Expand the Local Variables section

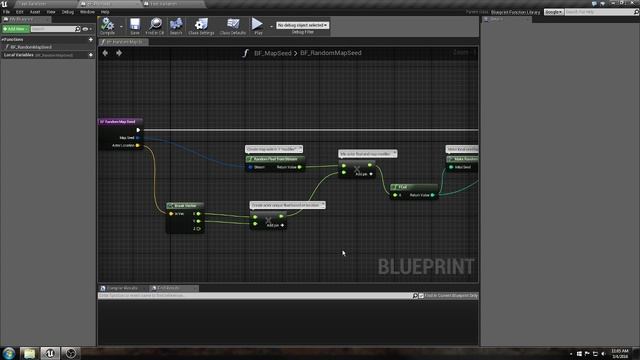[18, 55]
